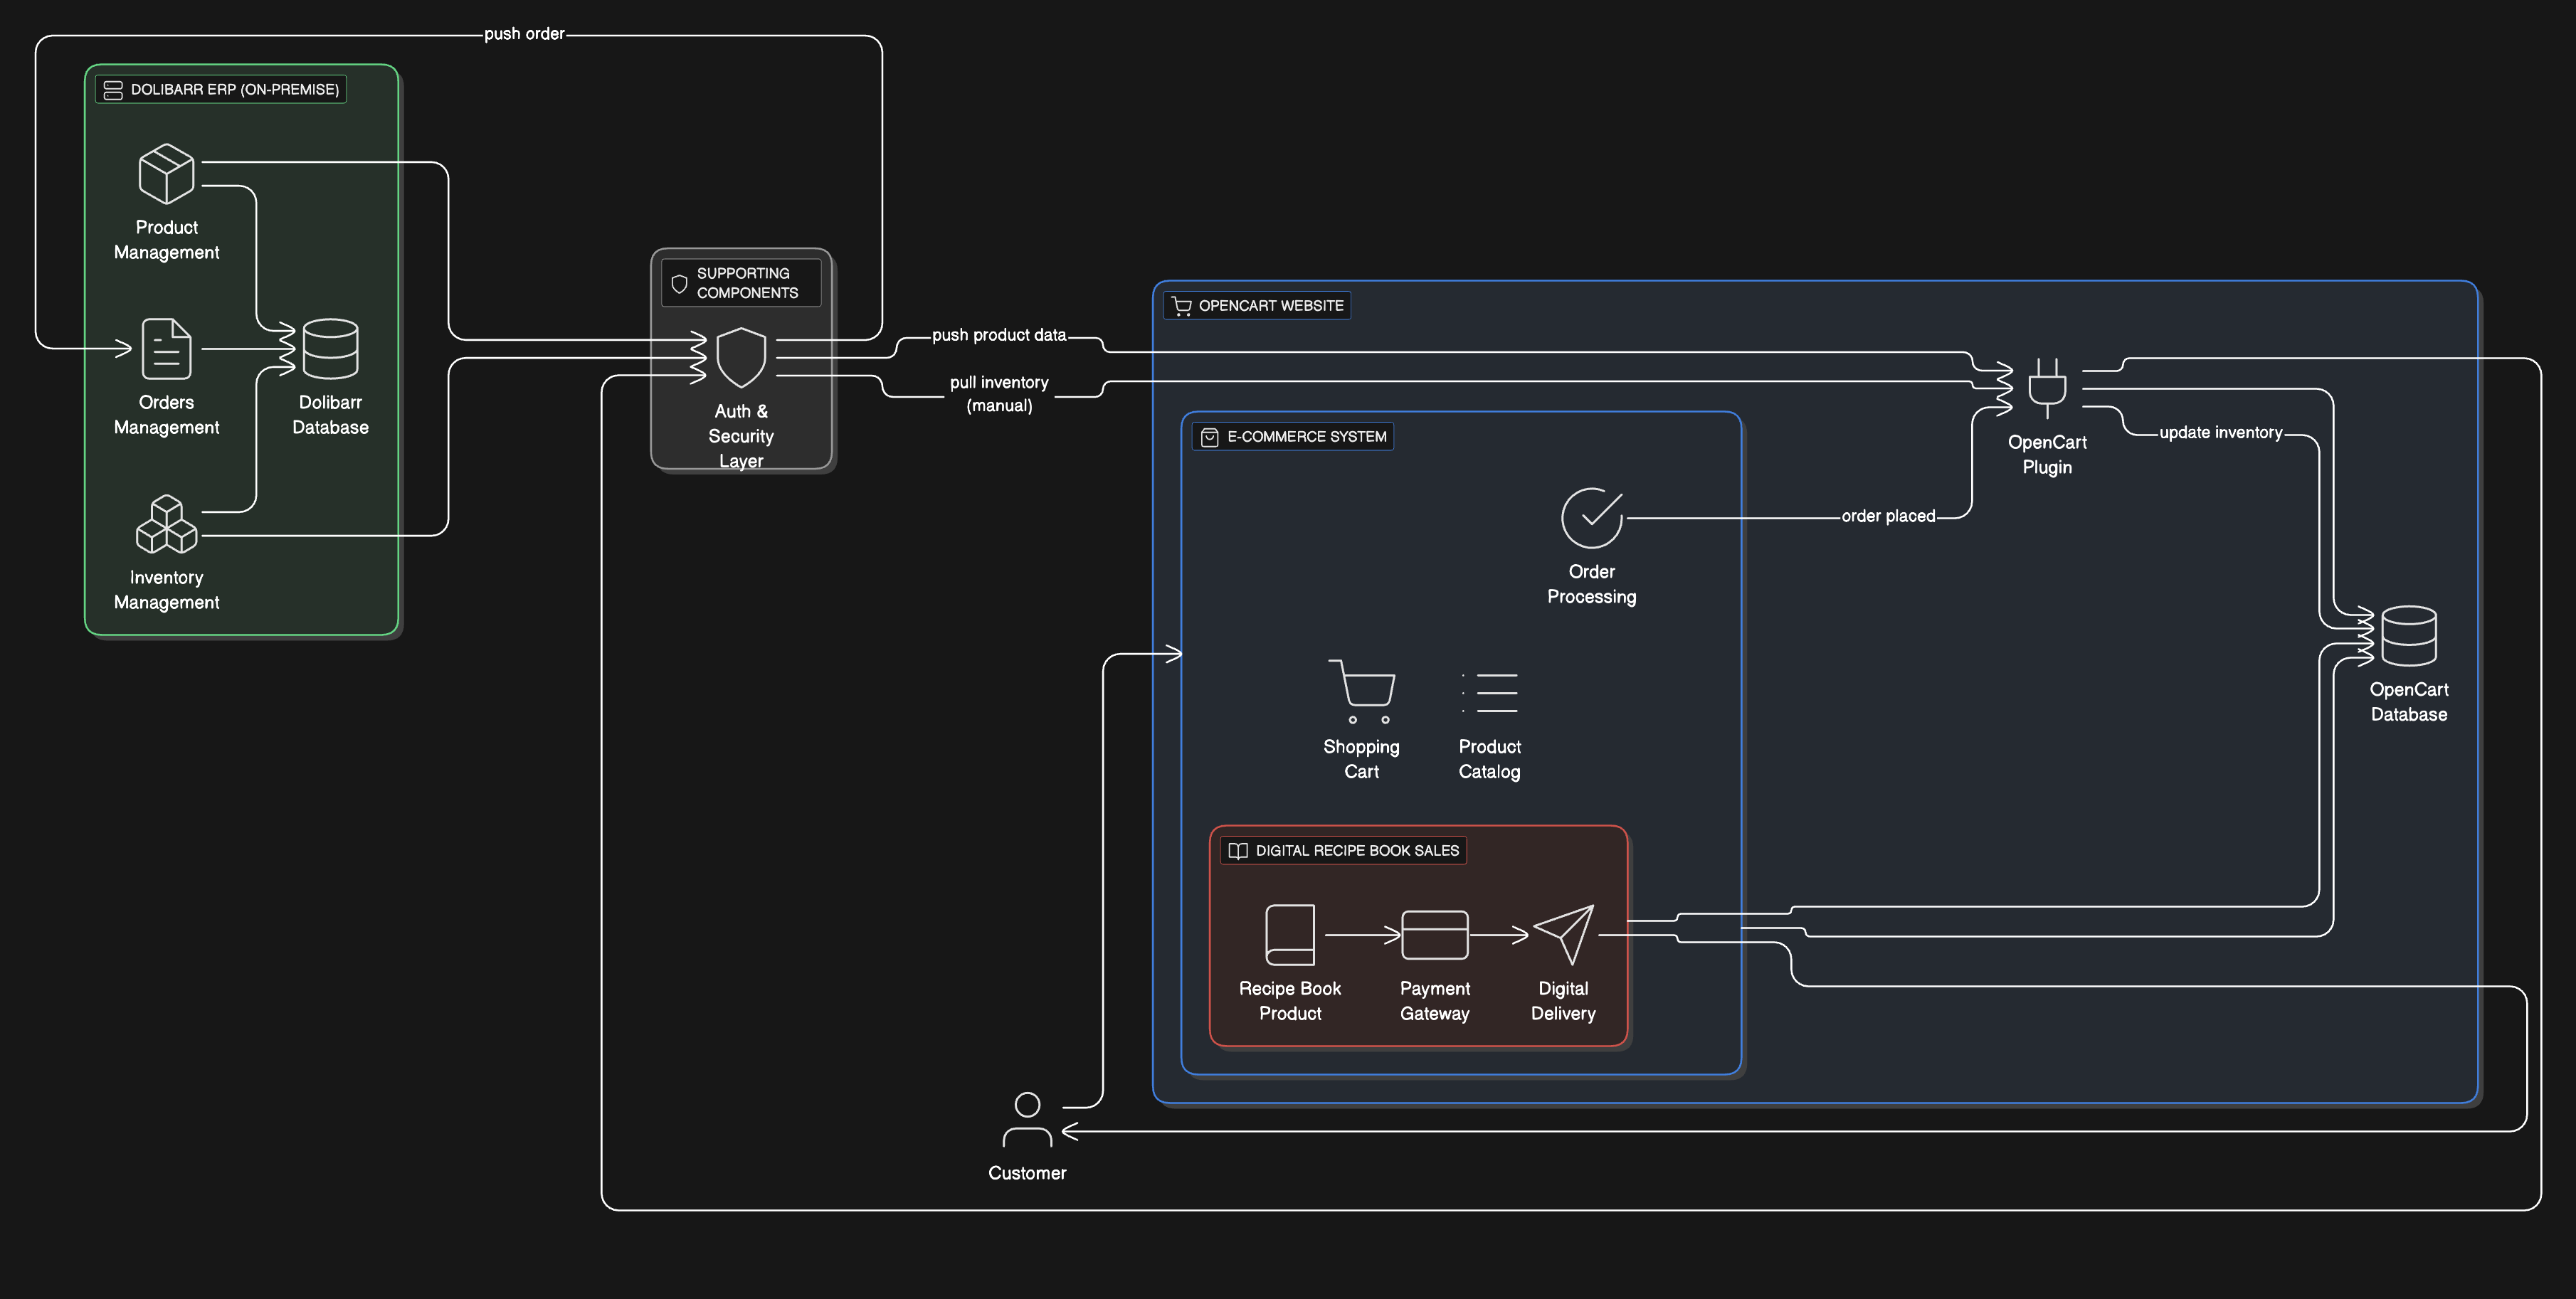Click the Inventory Management cubes icon

(x=166, y=524)
